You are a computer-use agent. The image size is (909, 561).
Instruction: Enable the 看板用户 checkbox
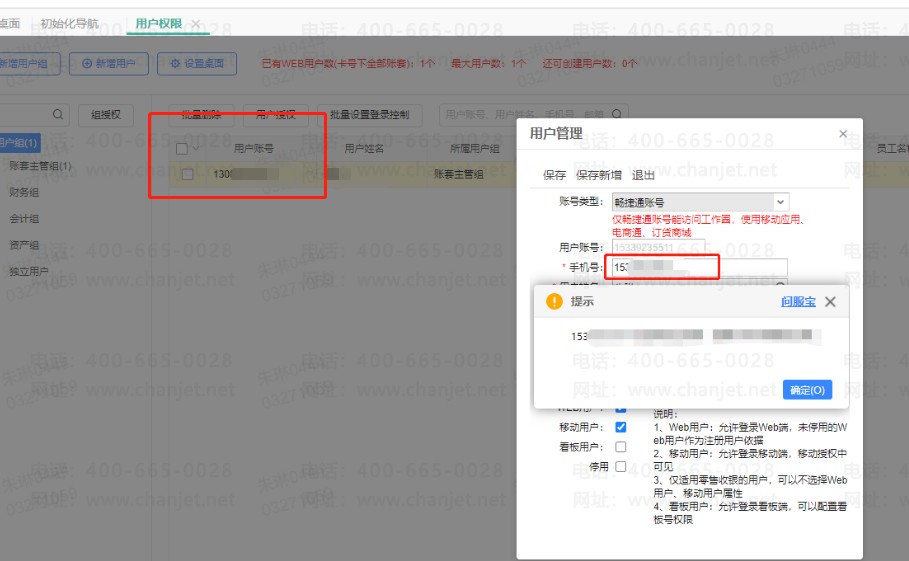tap(621, 447)
